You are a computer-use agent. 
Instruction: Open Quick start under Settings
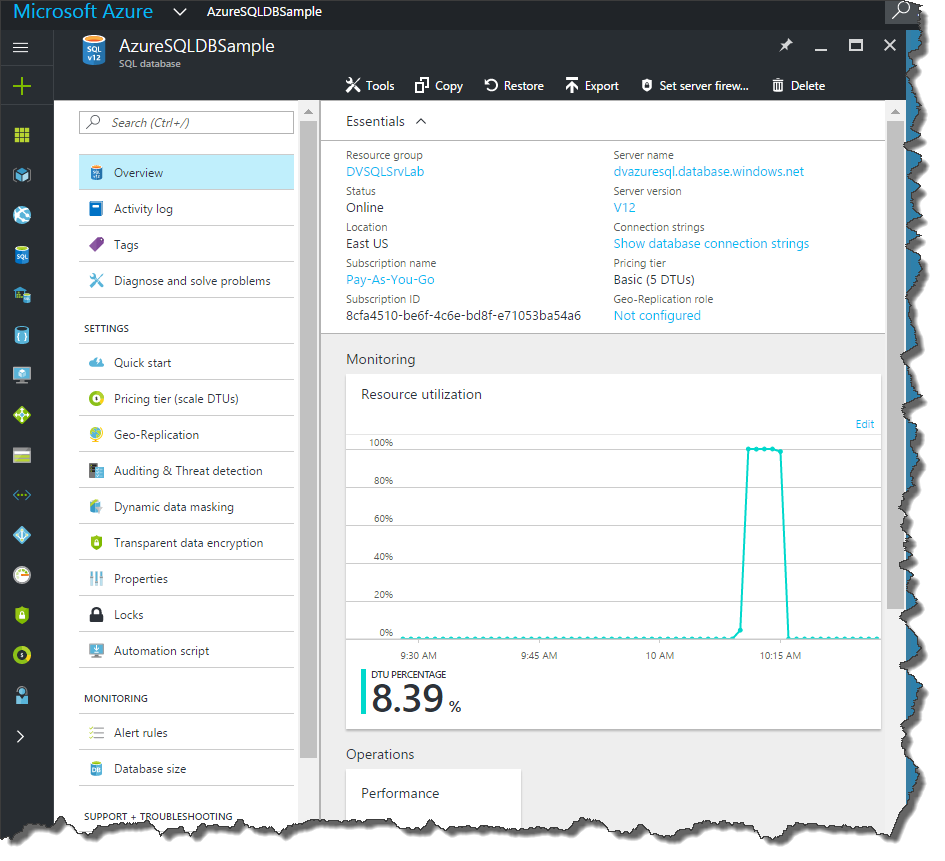click(186, 363)
